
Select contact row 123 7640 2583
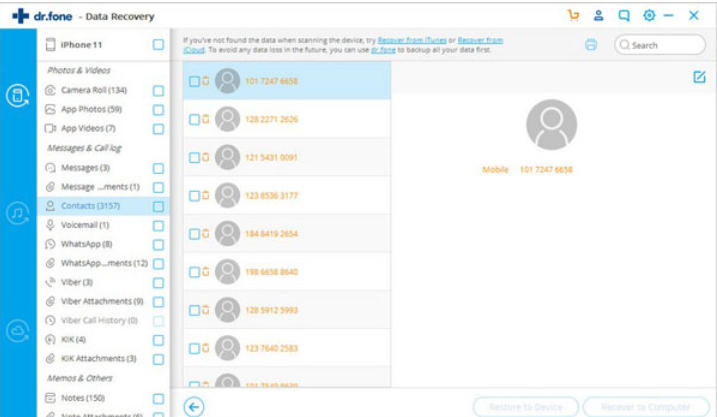(x=287, y=348)
